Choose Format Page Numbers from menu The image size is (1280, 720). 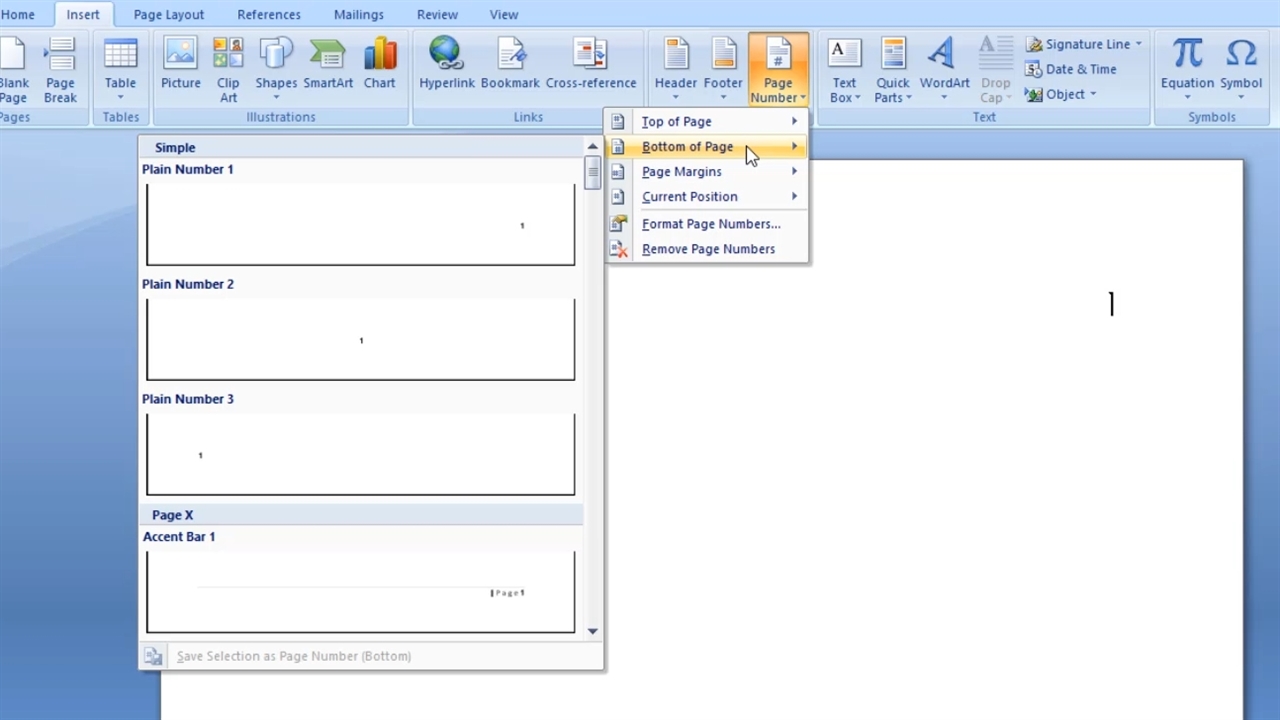click(710, 224)
